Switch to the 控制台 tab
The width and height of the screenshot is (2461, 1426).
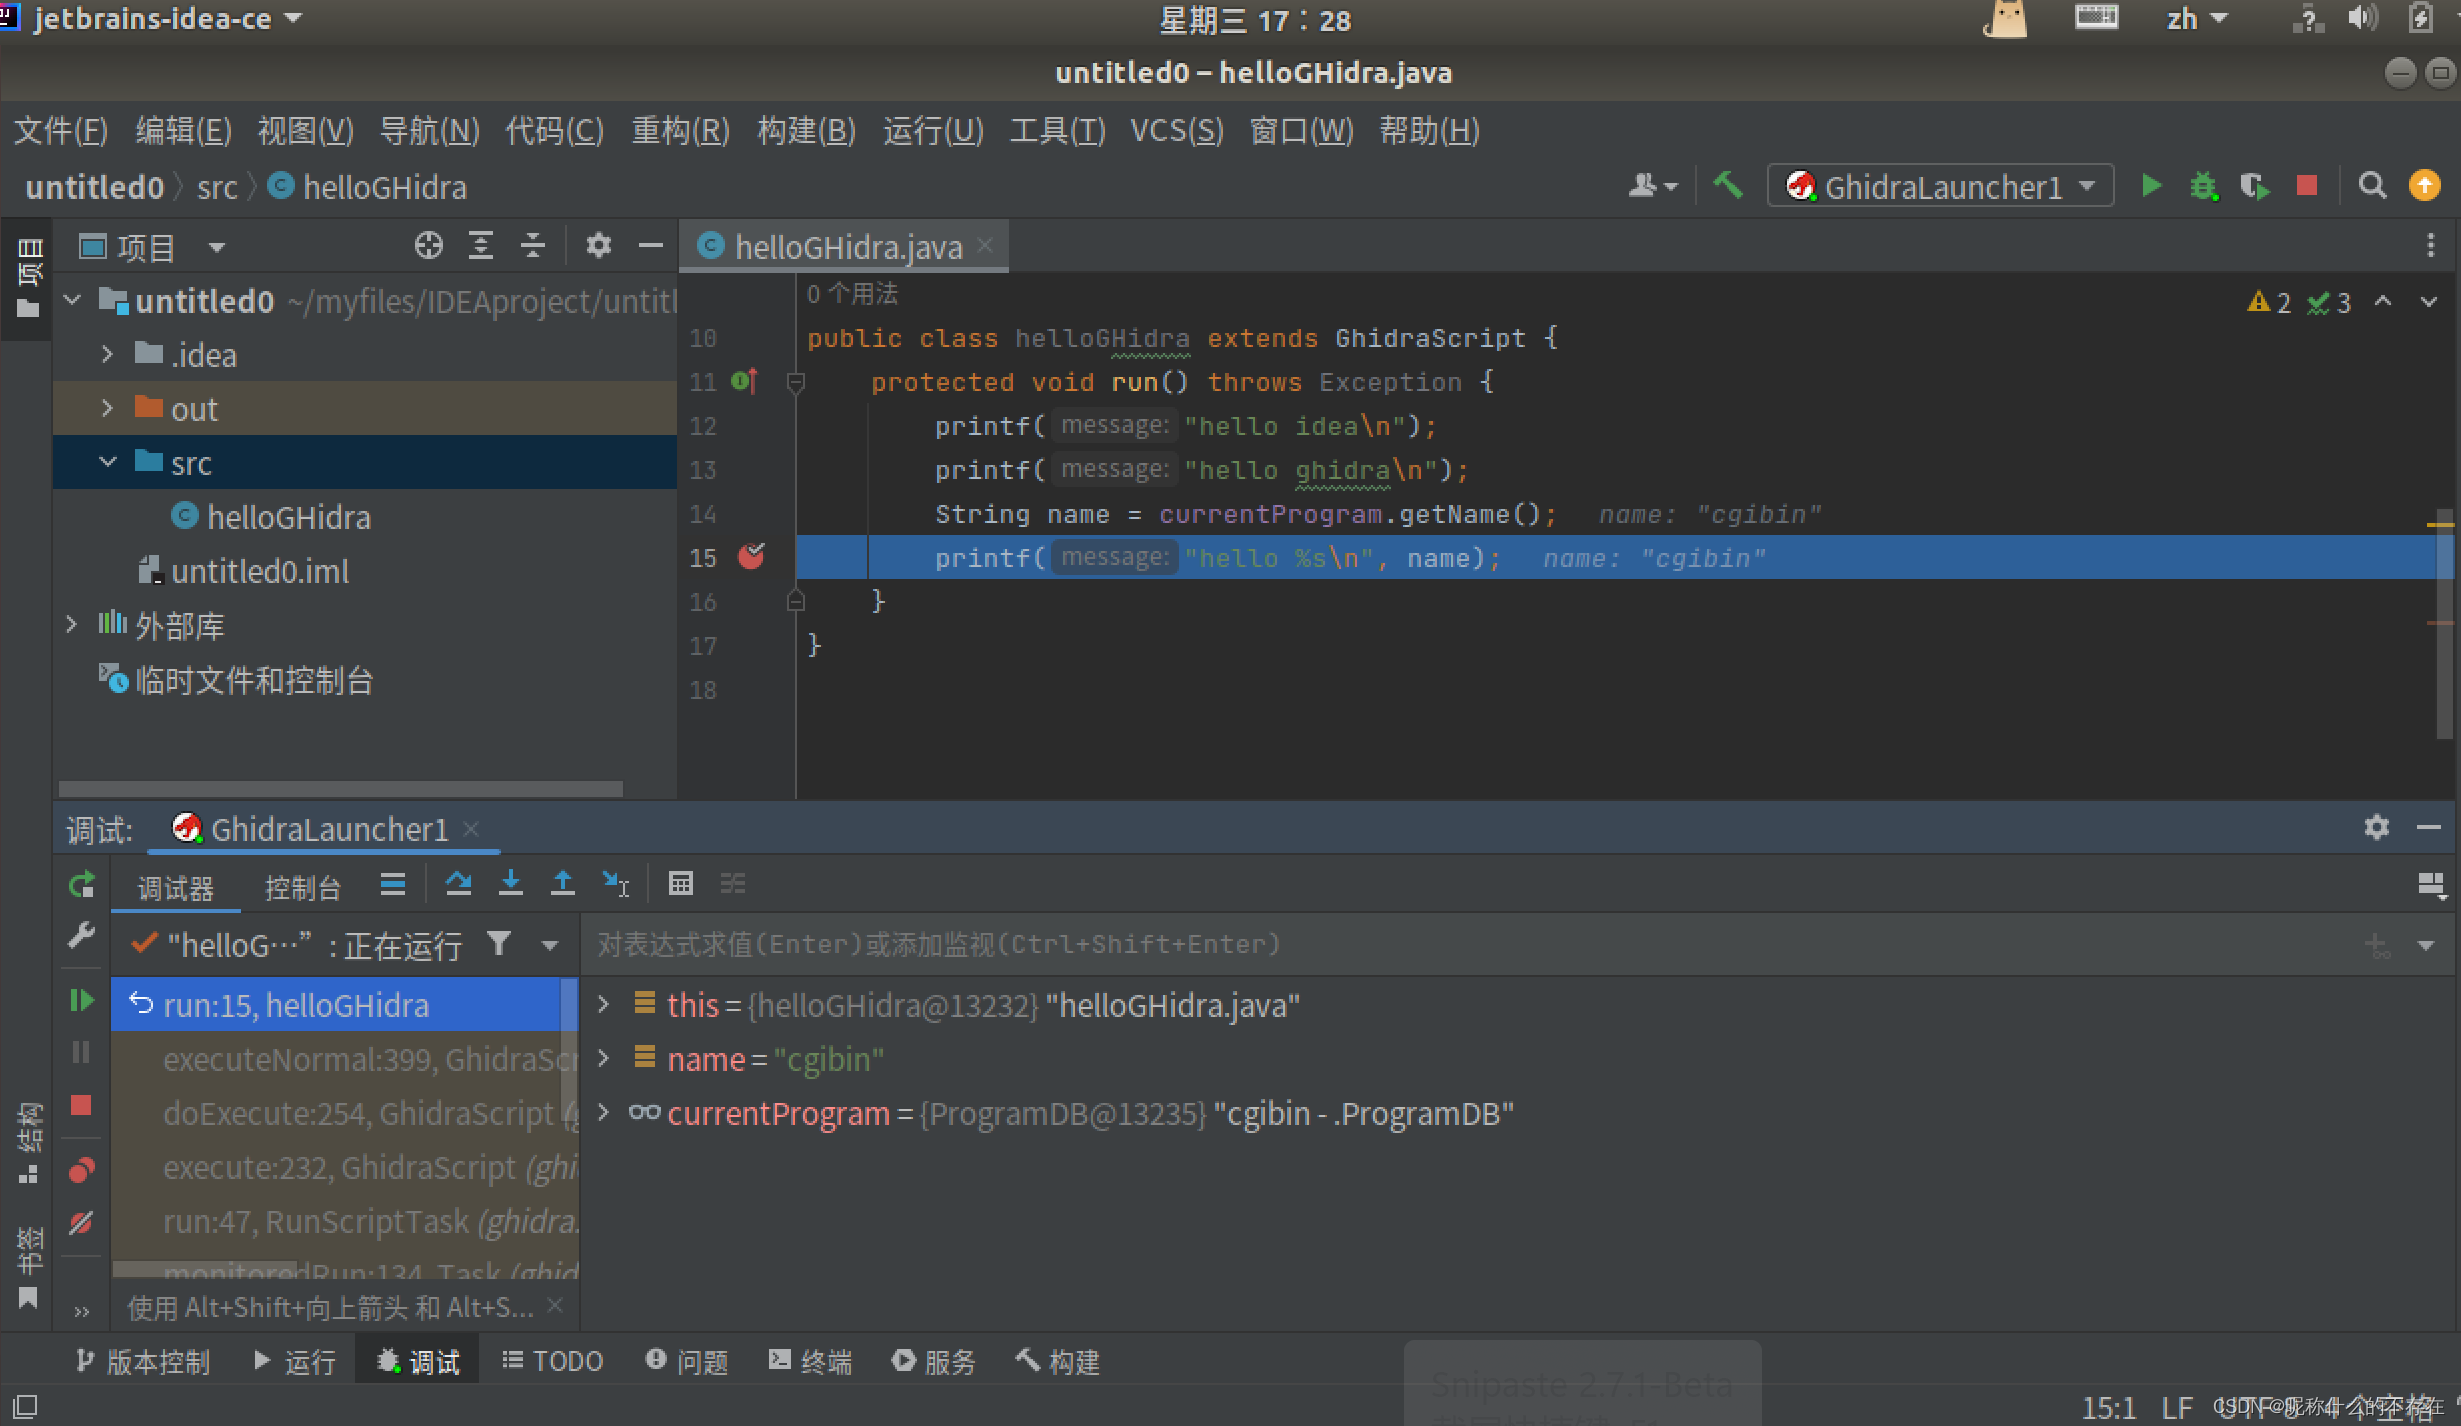[303, 887]
